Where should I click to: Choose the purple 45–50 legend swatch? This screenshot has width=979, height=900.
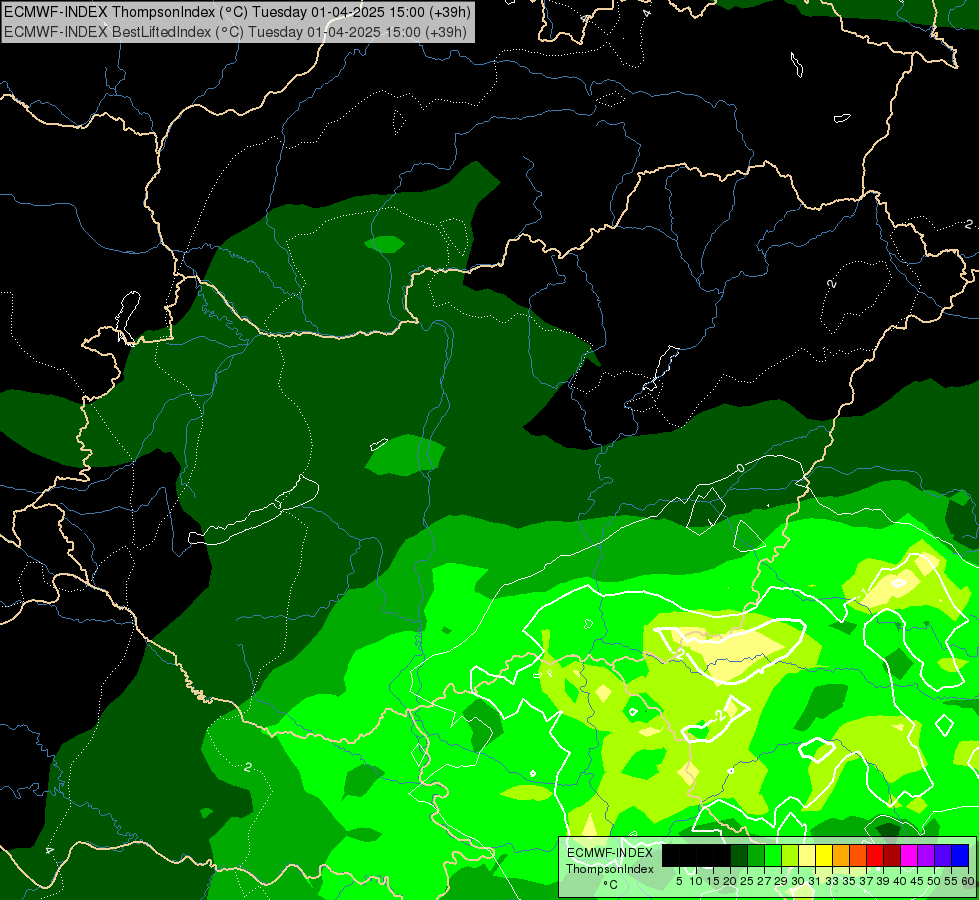(926, 855)
